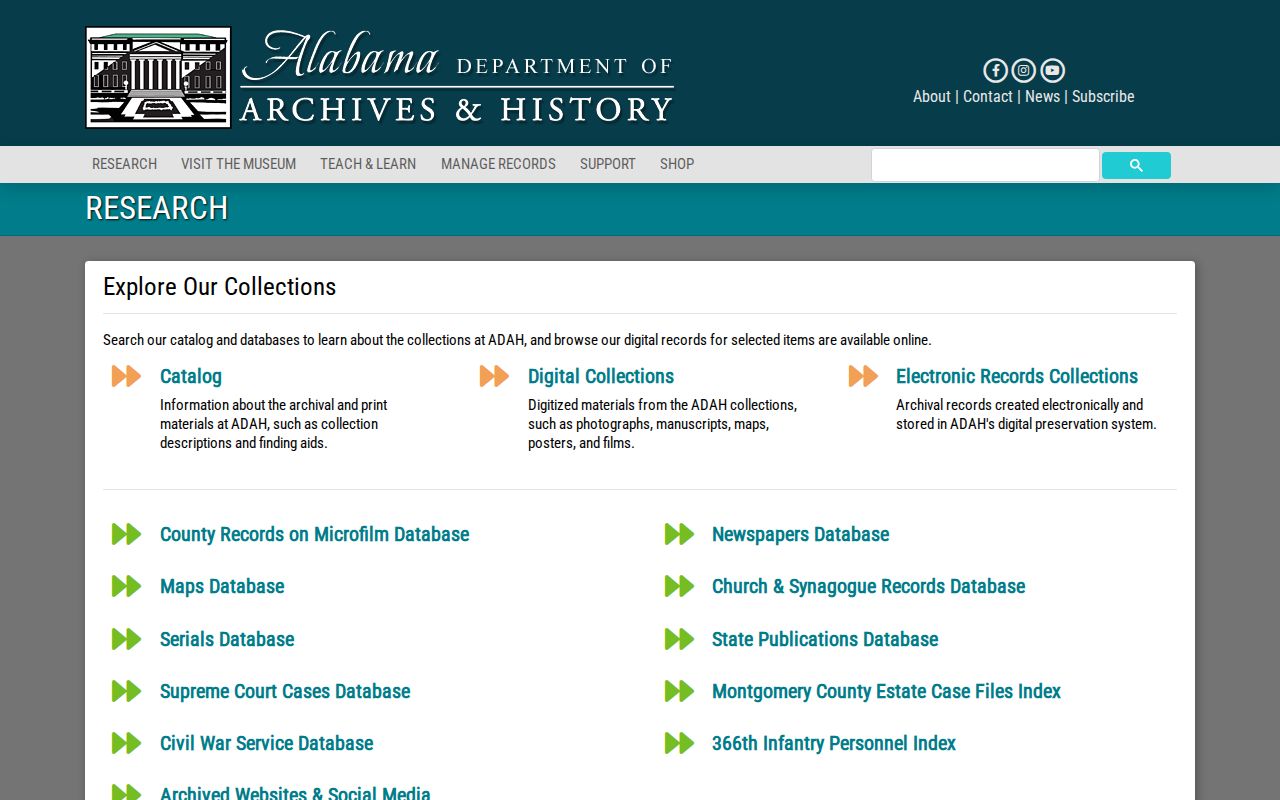The width and height of the screenshot is (1280, 800).
Task: Open the ADAH Instagram icon
Action: click(x=1023, y=70)
